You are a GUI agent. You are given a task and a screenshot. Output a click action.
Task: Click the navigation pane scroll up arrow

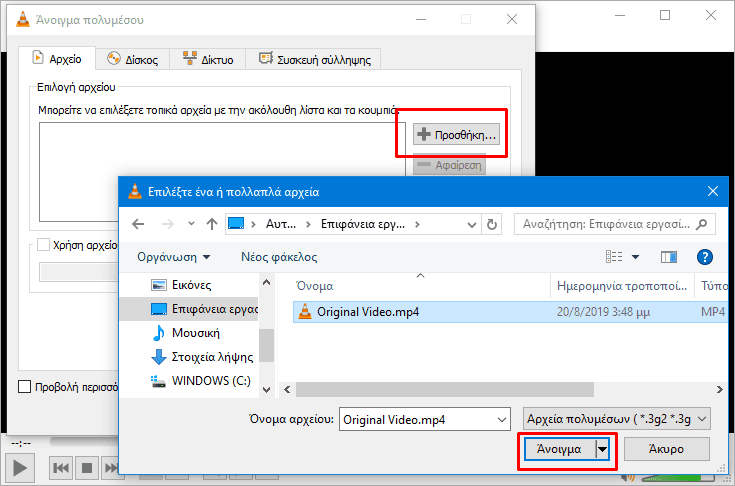click(x=266, y=282)
